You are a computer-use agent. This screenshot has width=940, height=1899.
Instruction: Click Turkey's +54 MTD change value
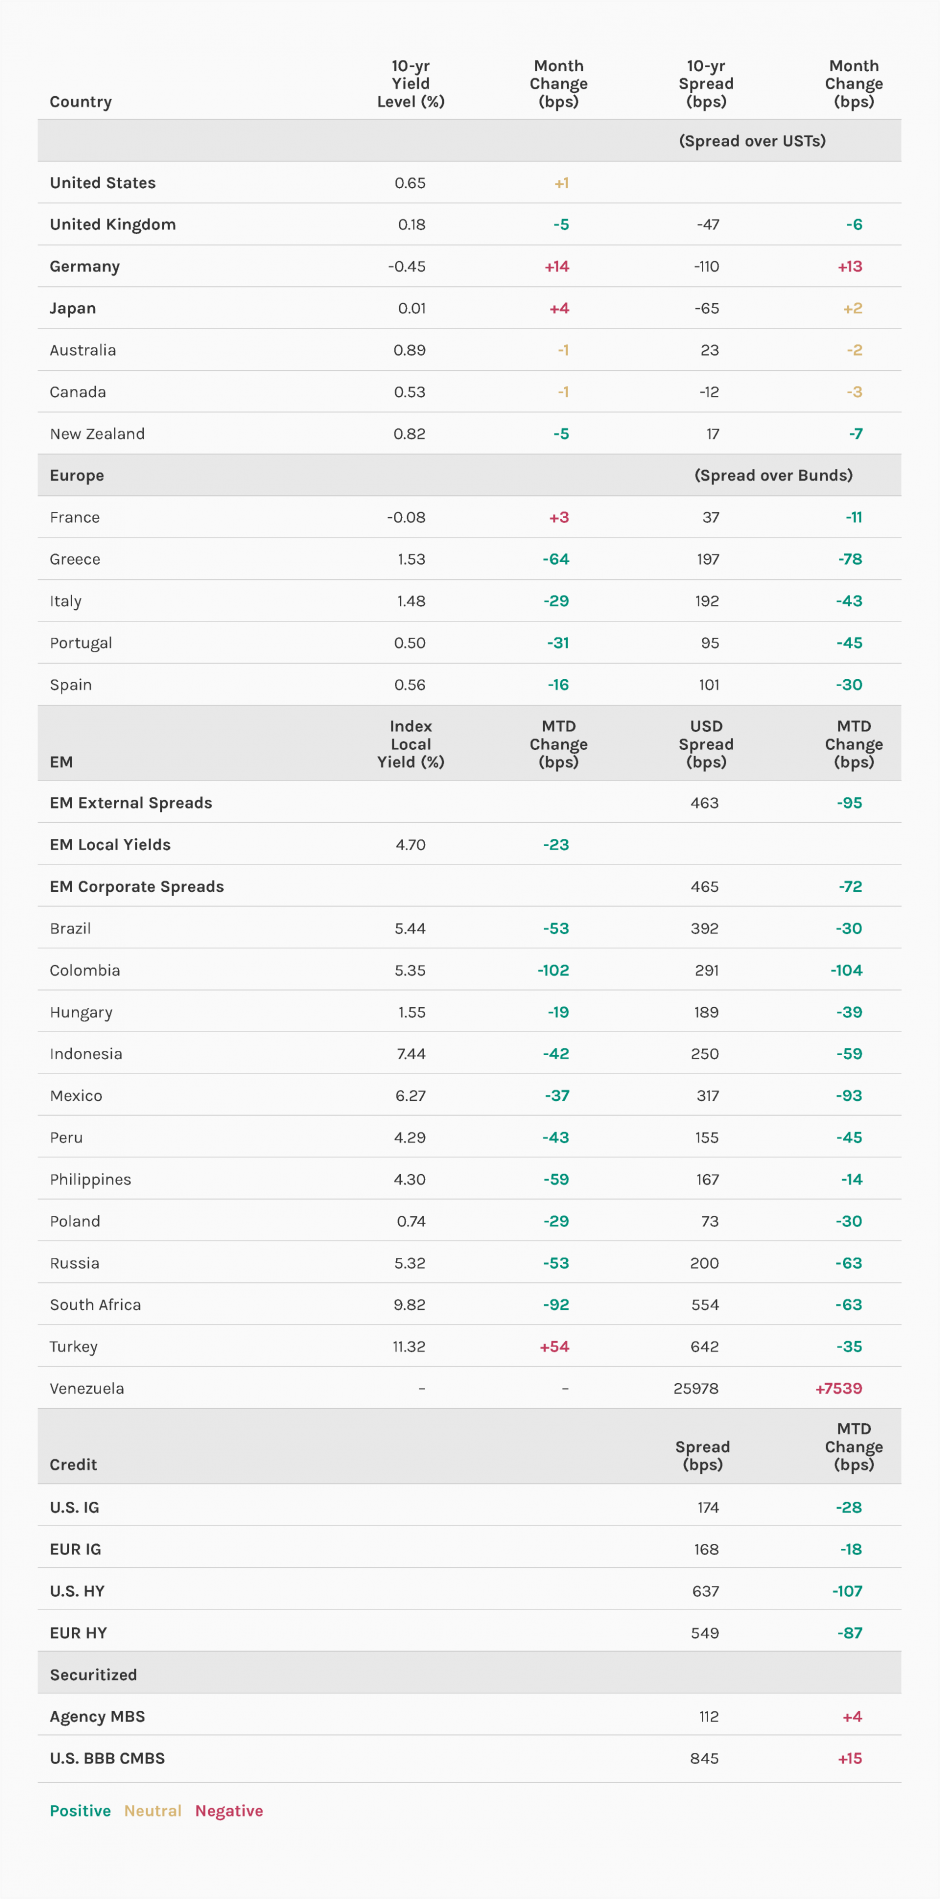[x=554, y=1347]
